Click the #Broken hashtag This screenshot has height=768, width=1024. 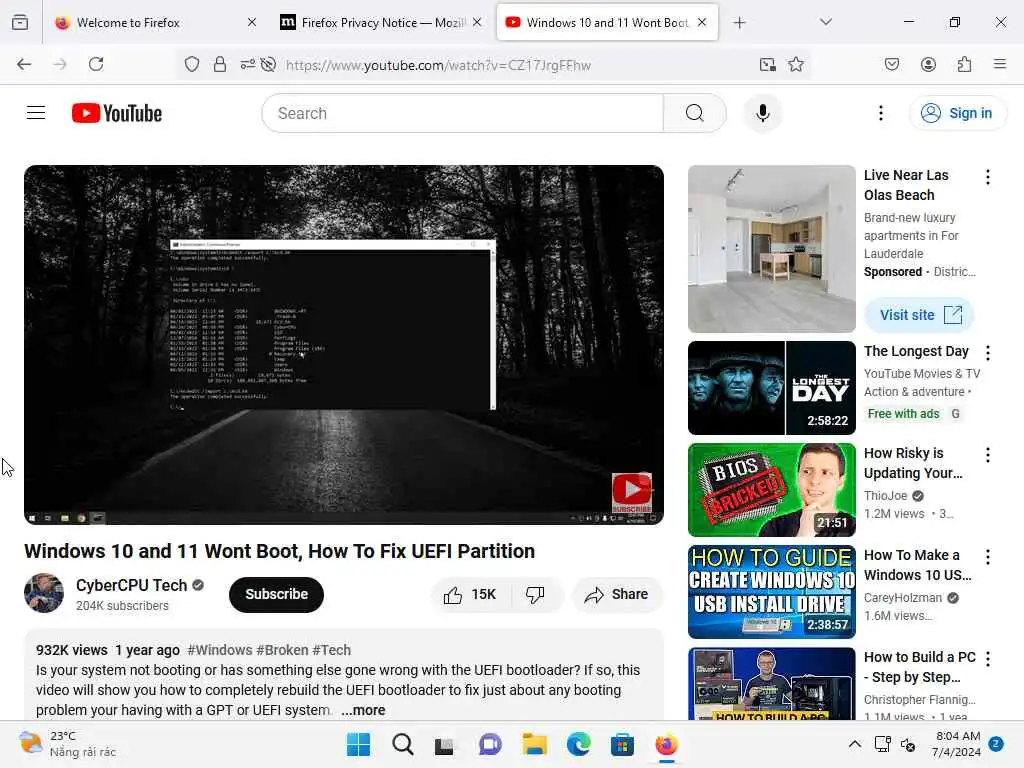click(282, 650)
